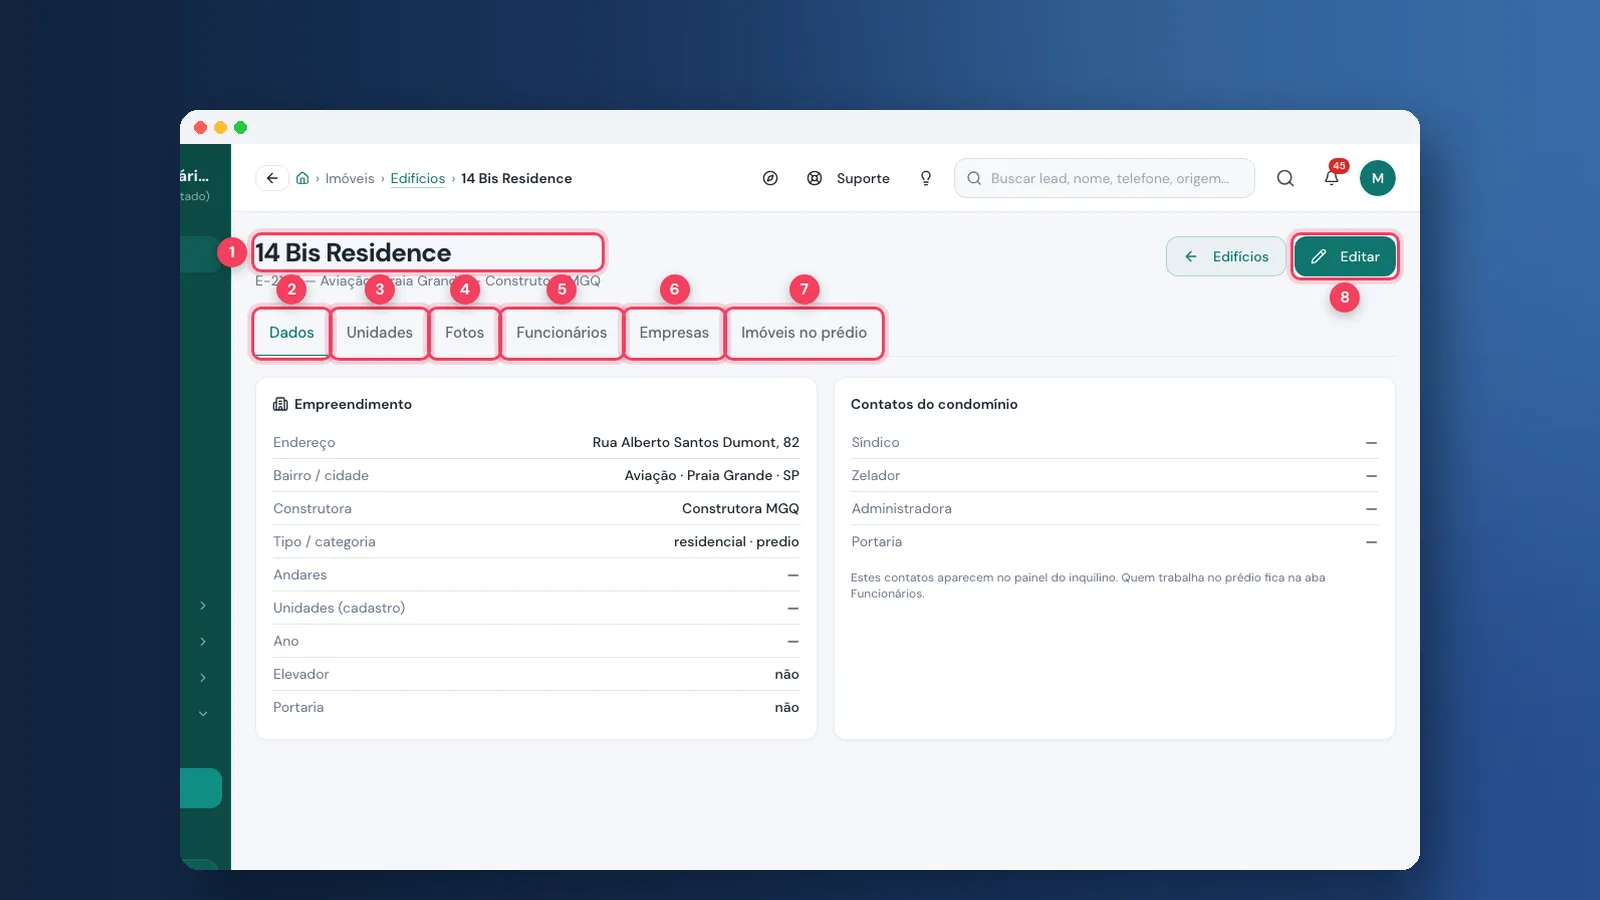Expand the first sidebar chevron section

pyautogui.click(x=203, y=605)
